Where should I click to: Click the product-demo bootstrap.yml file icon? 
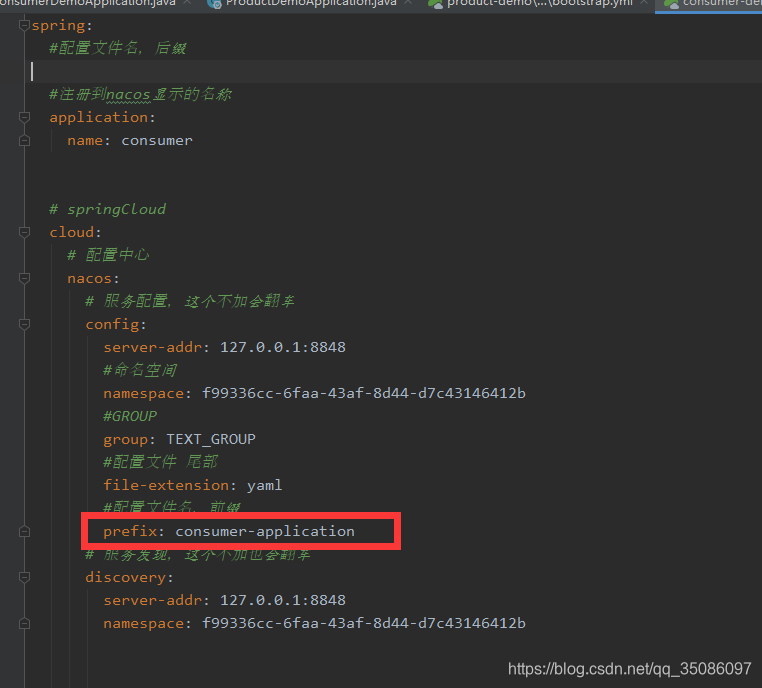pos(435,4)
